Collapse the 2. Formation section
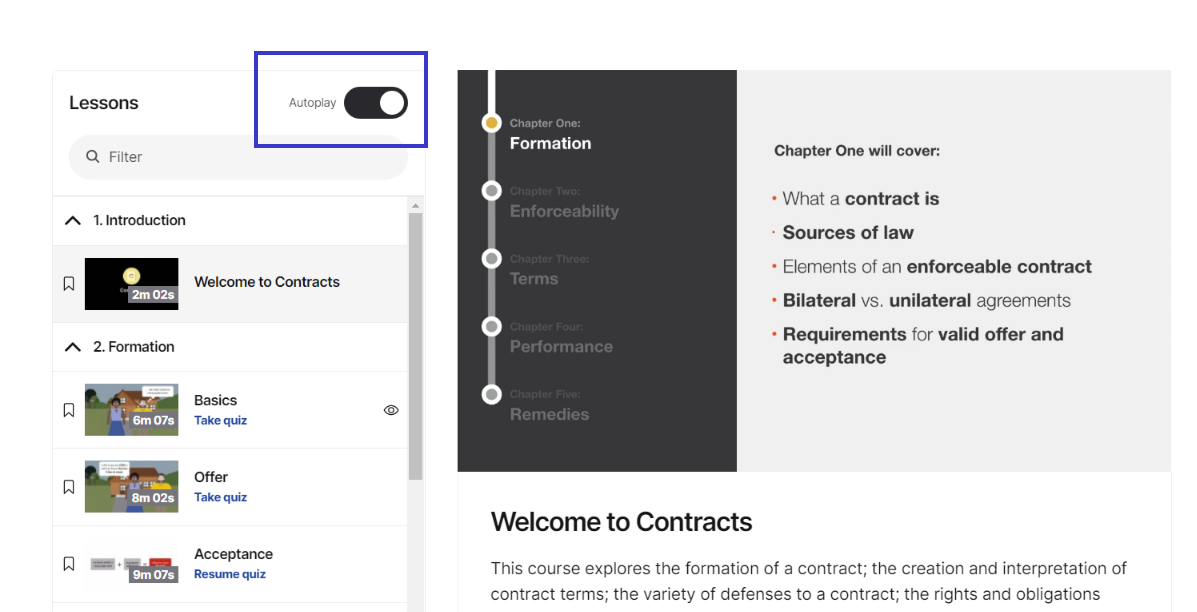The height and width of the screenshot is (612, 1197). (73, 347)
